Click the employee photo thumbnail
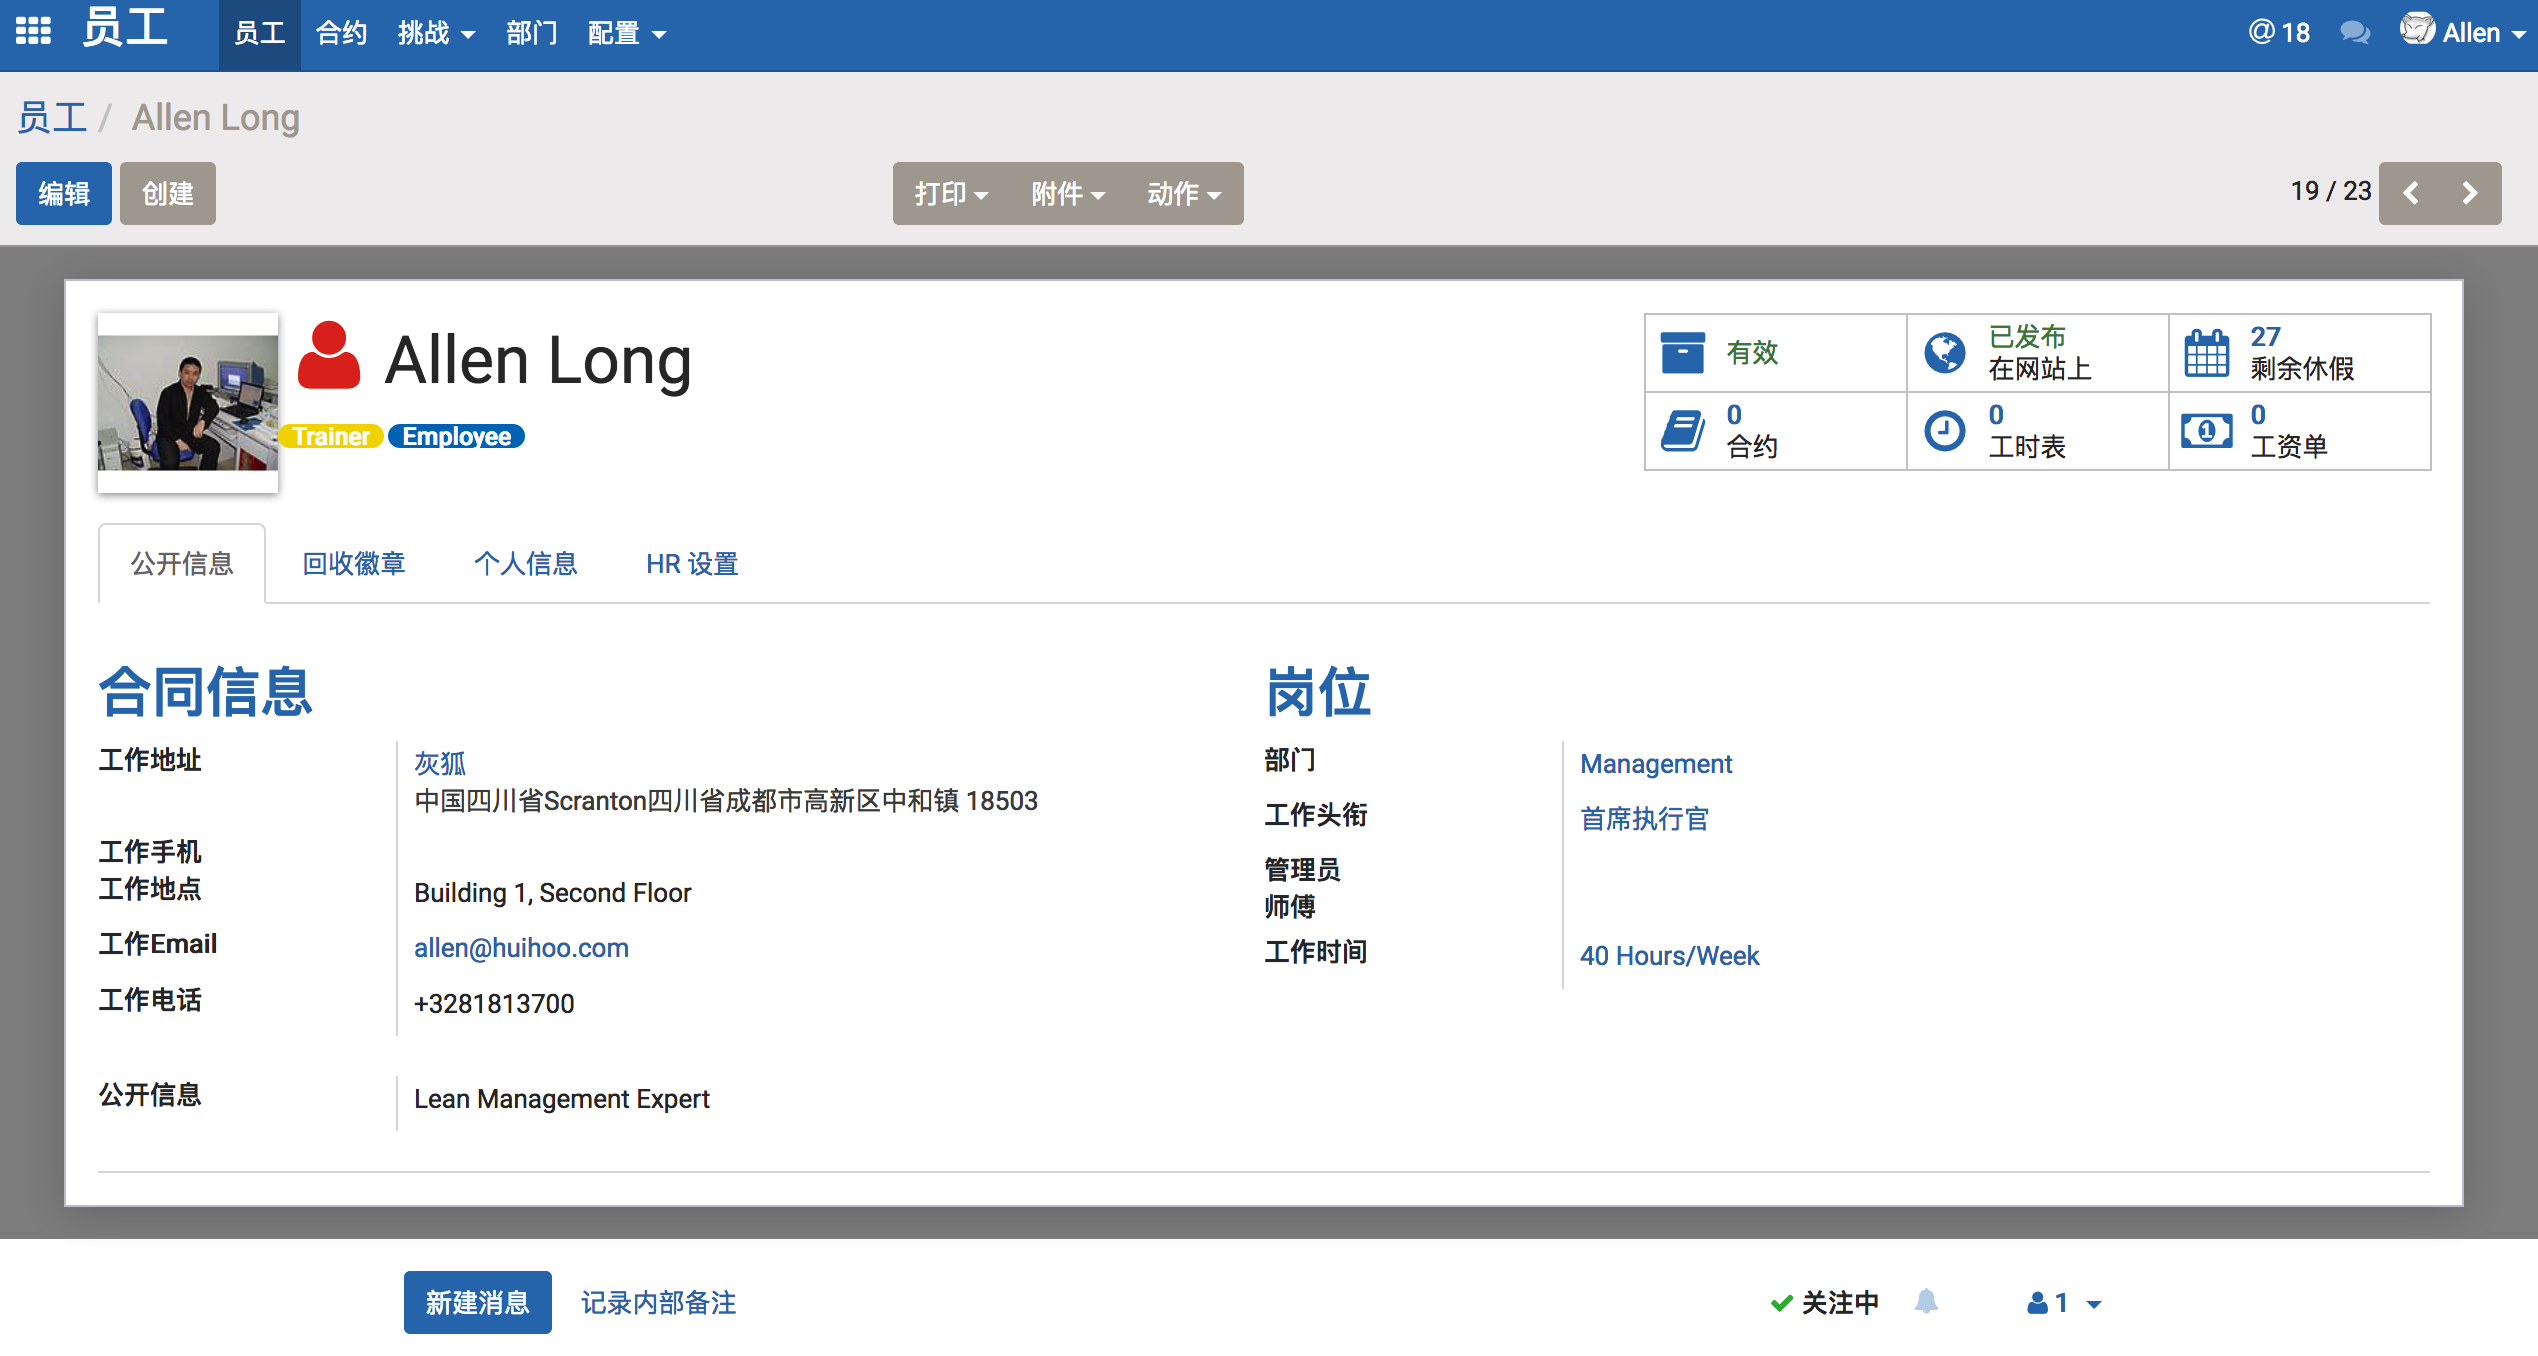Image resolution: width=2538 pixels, height=1356 pixels. [x=188, y=402]
